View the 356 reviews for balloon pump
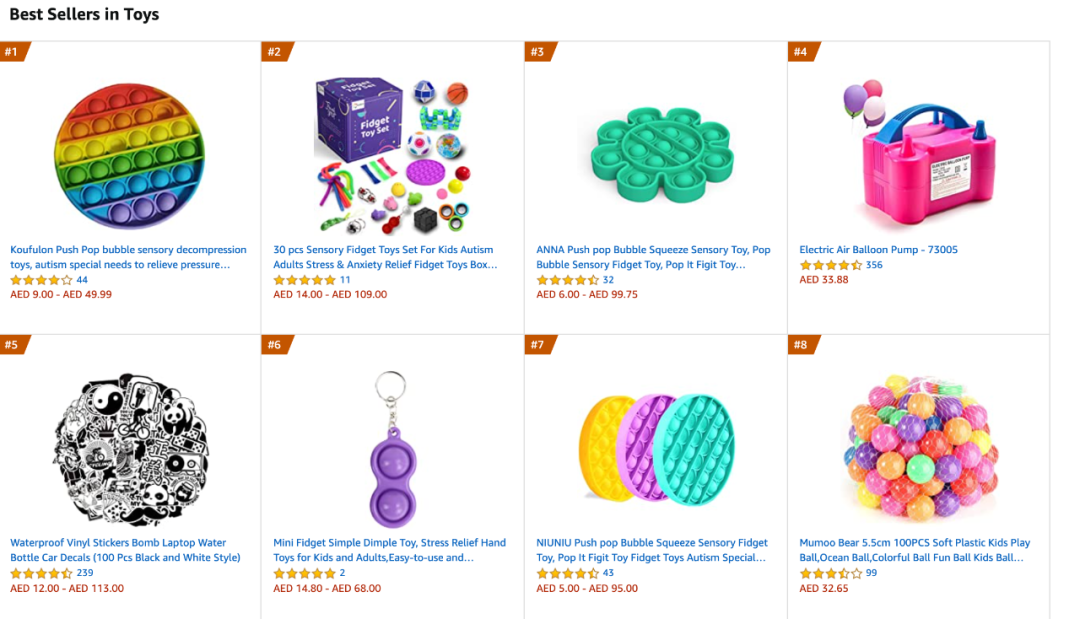 (x=874, y=265)
